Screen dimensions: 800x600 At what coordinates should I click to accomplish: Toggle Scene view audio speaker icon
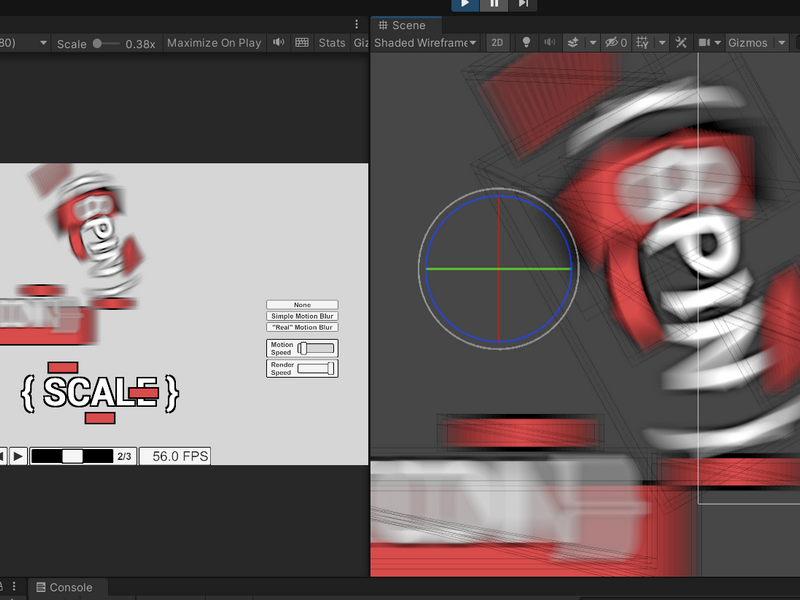click(549, 42)
